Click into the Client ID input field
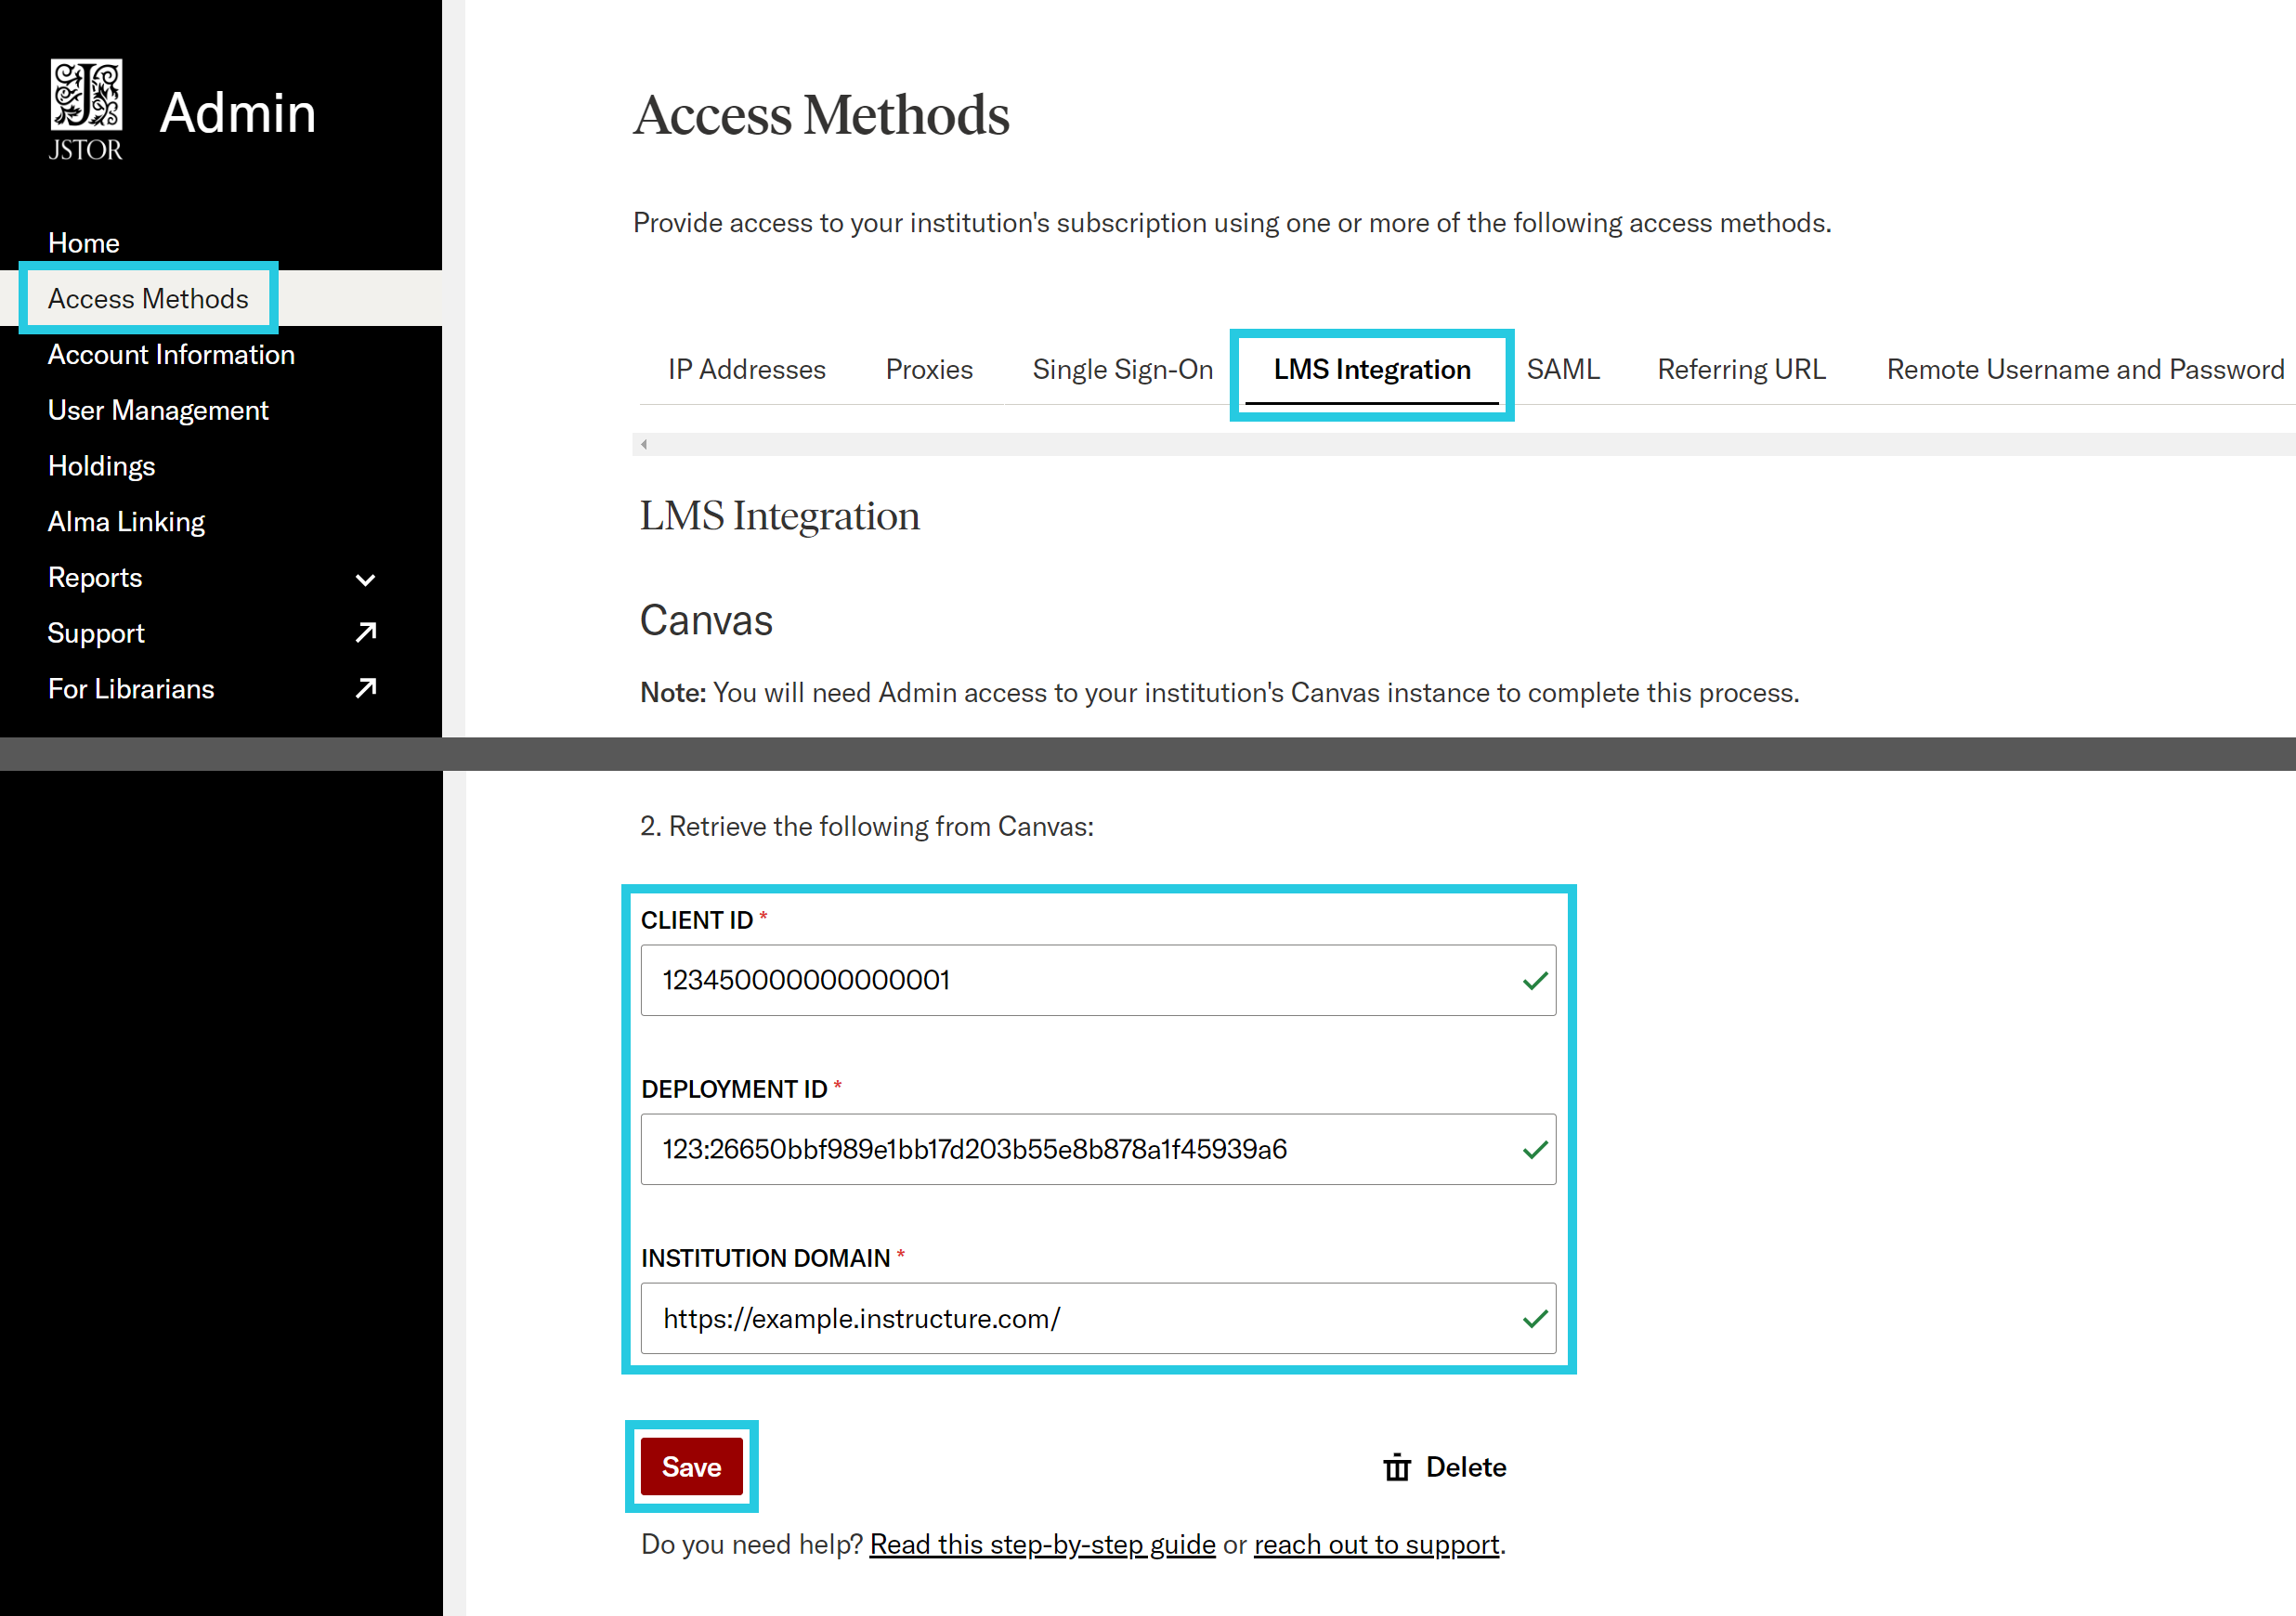2296x1616 pixels. 1098,980
